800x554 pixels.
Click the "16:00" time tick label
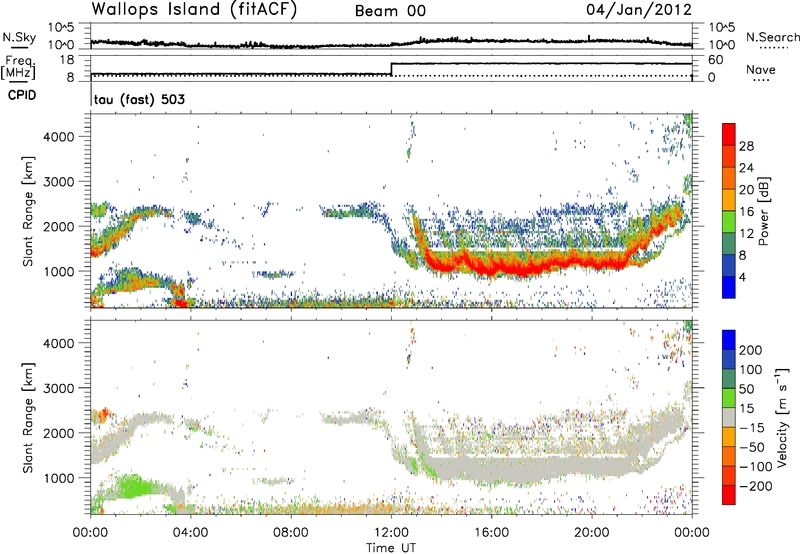[491, 533]
